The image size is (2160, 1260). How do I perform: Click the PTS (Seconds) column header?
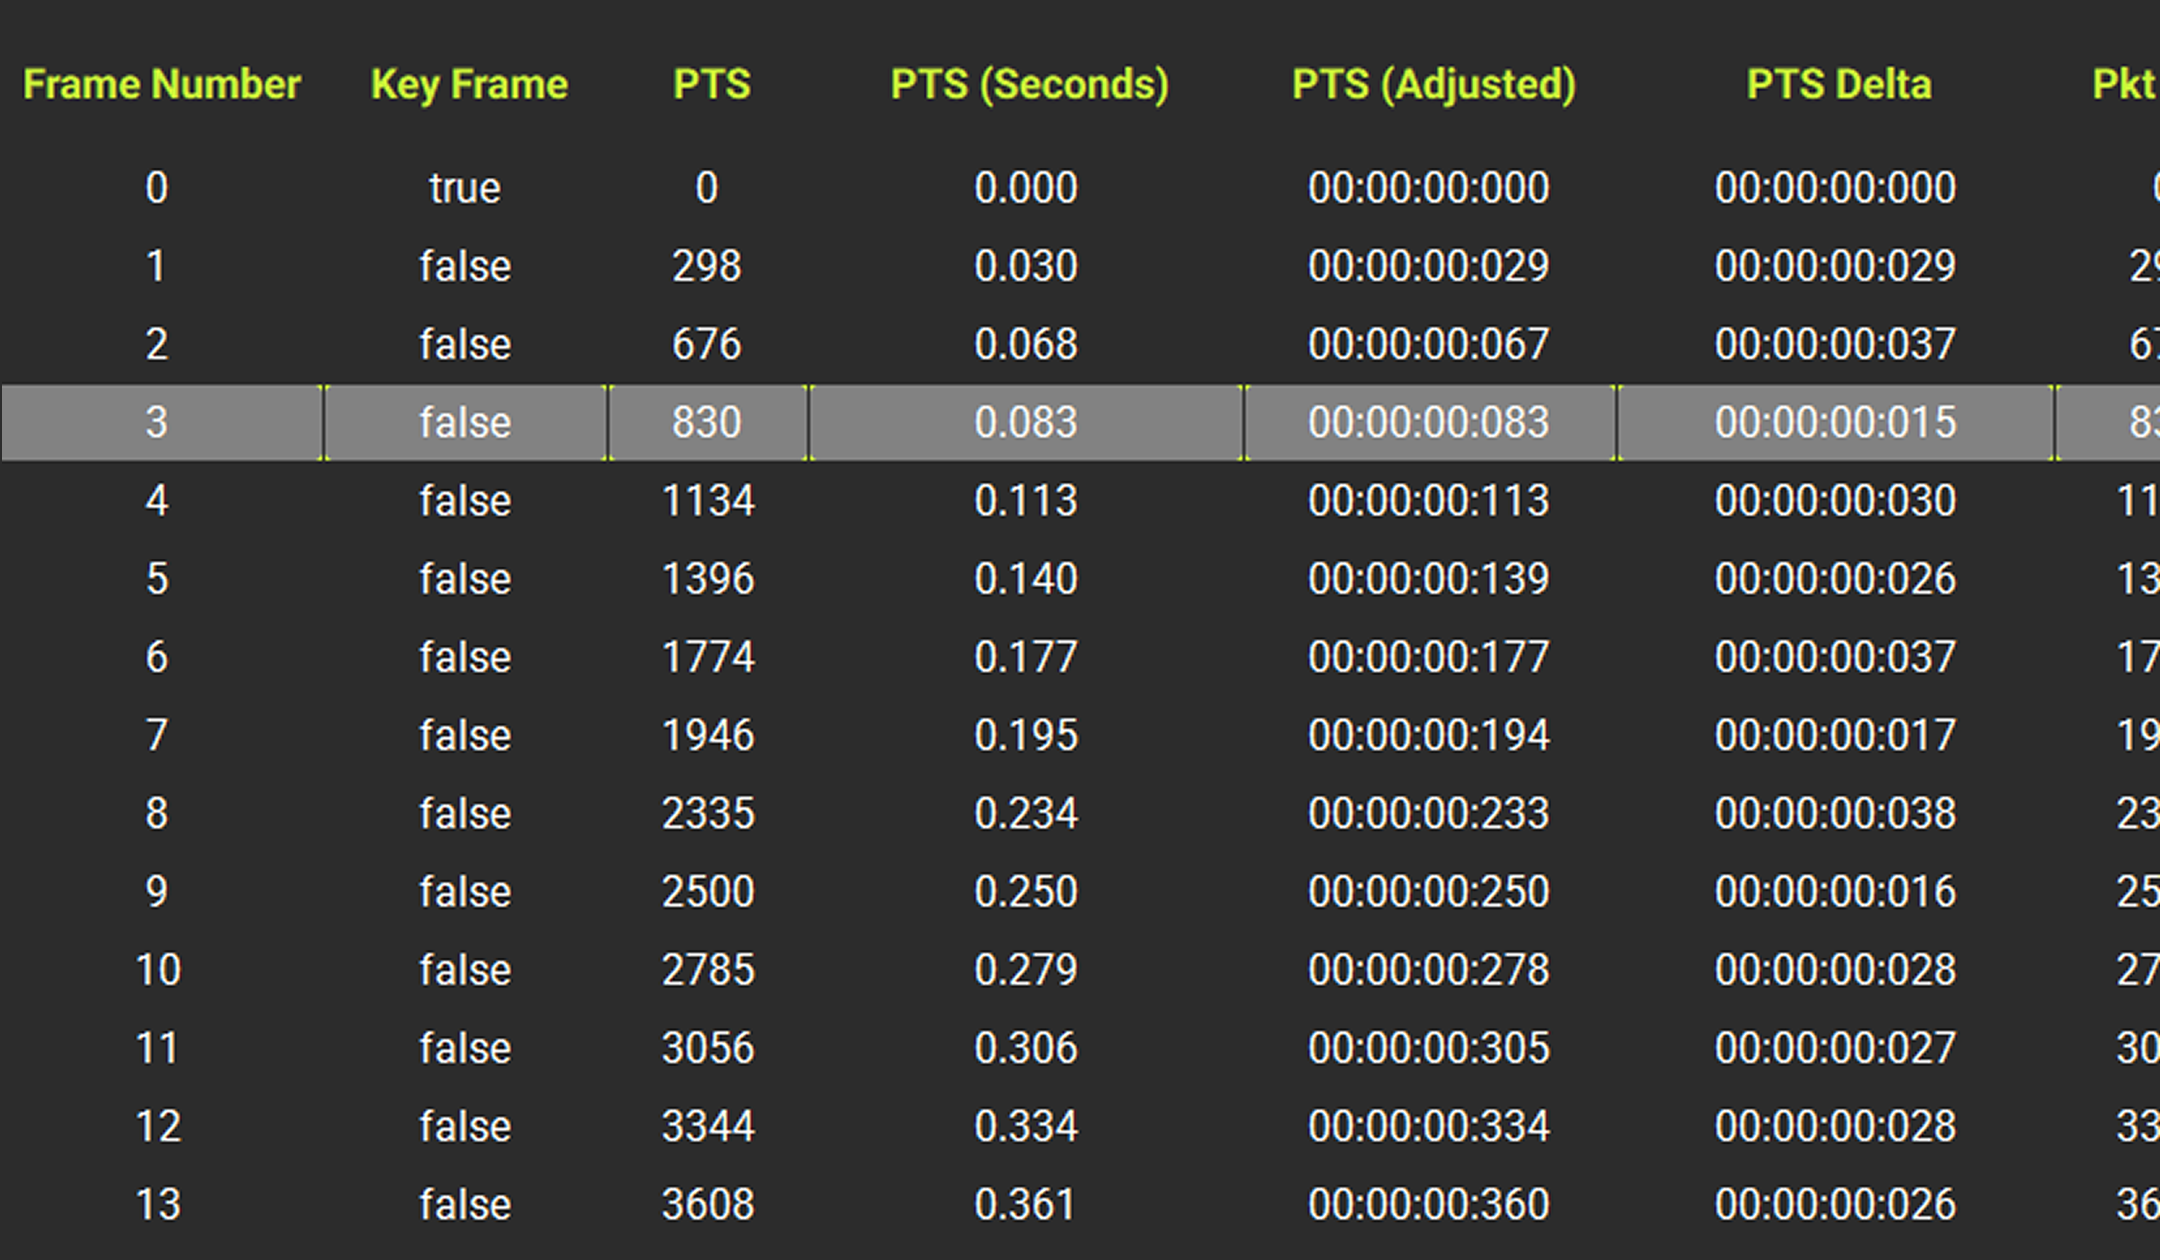pyautogui.click(x=1029, y=85)
